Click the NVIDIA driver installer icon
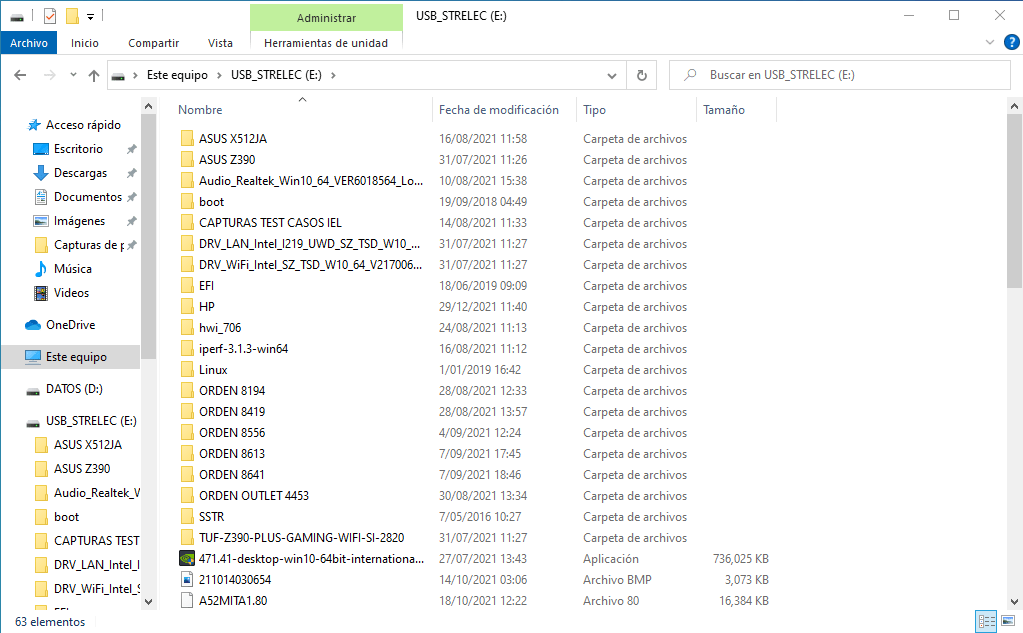 tap(186, 558)
